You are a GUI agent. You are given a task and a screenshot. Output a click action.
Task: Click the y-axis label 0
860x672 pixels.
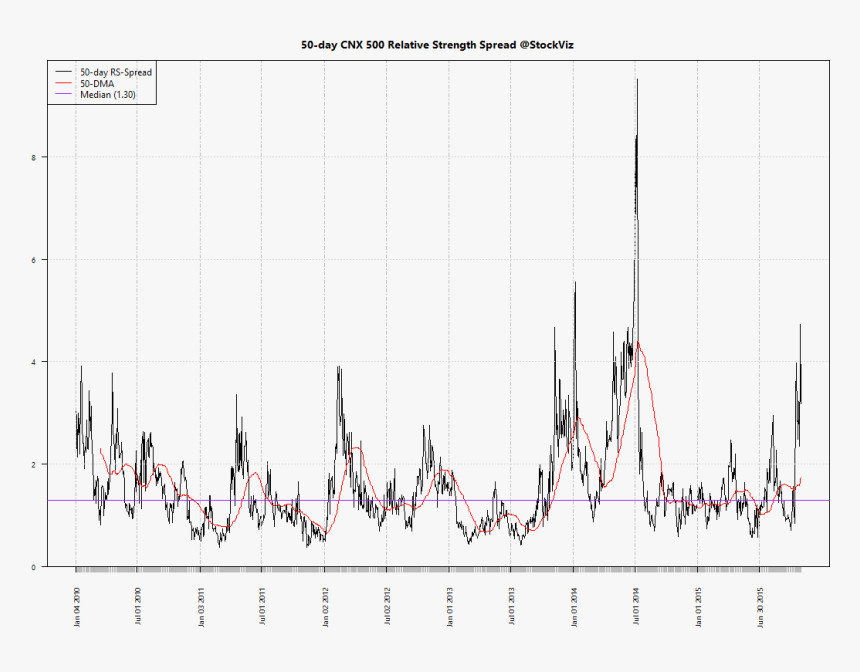[33, 567]
